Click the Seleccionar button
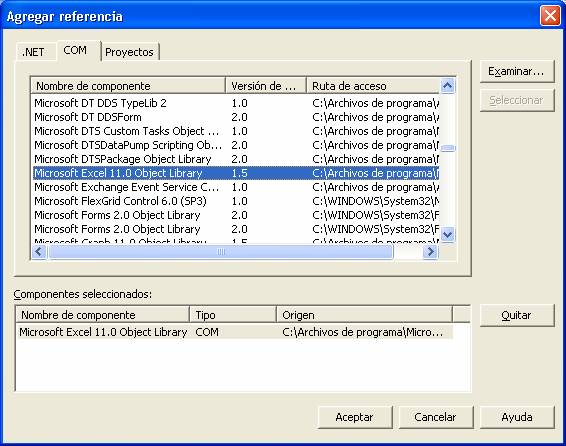Viewport: 566px width, 446px height. pyautogui.click(x=517, y=100)
